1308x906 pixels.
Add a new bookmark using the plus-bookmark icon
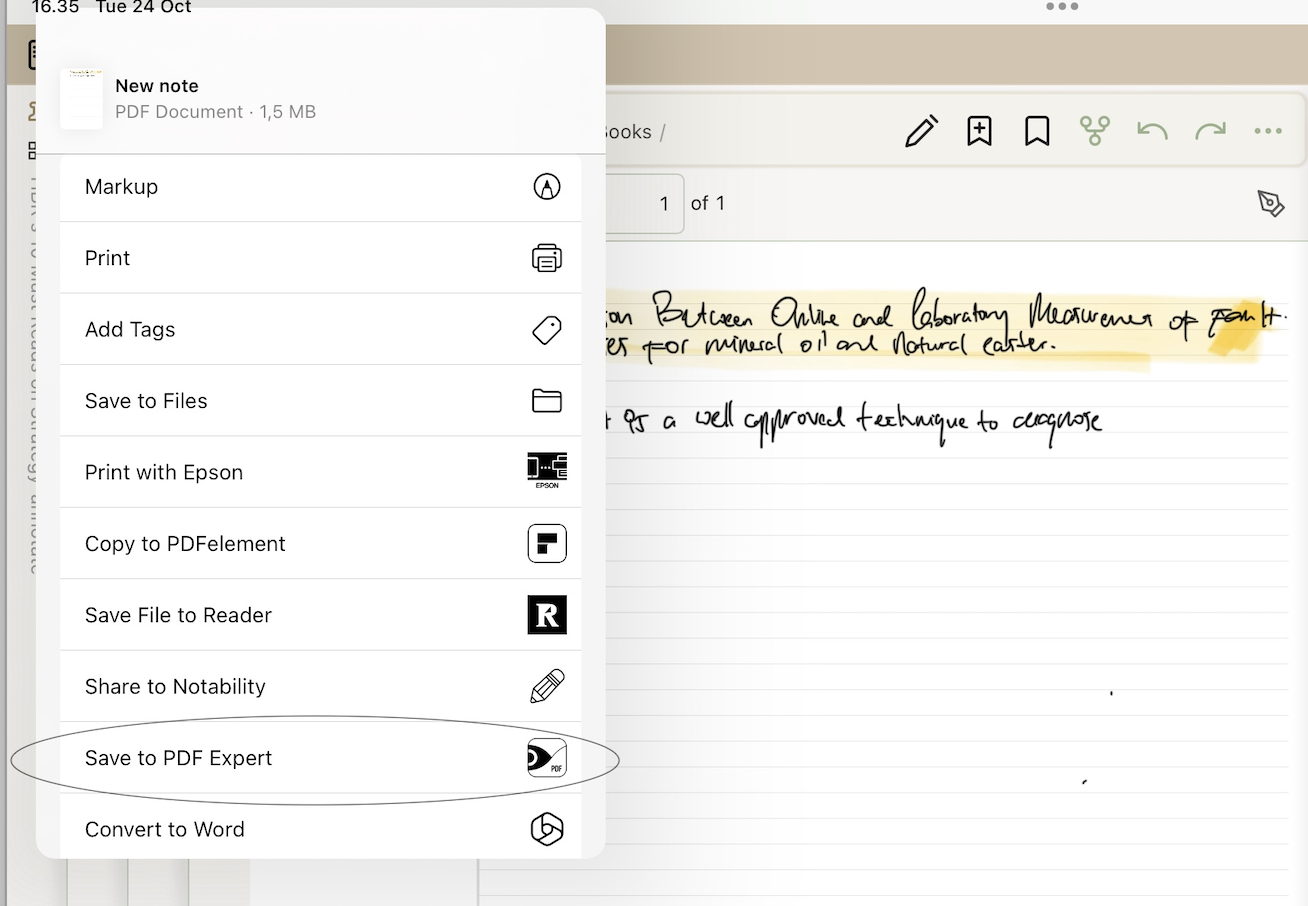coord(979,130)
